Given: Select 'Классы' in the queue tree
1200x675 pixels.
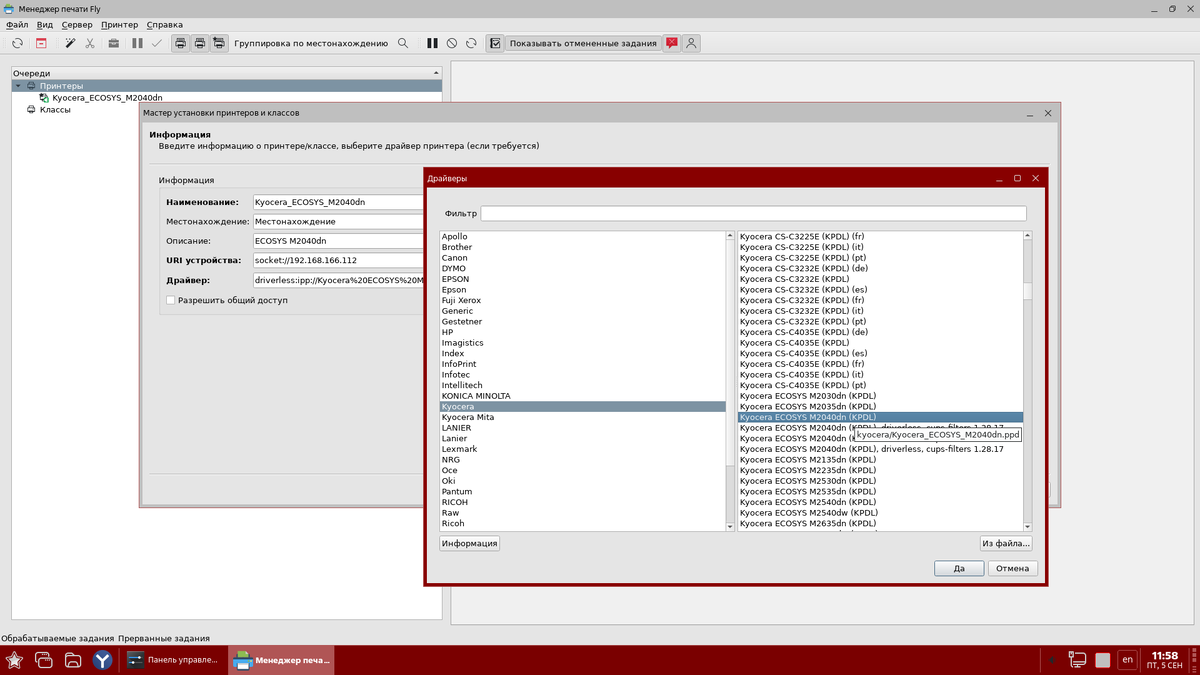Looking at the screenshot, I should (x=55, y=110).
